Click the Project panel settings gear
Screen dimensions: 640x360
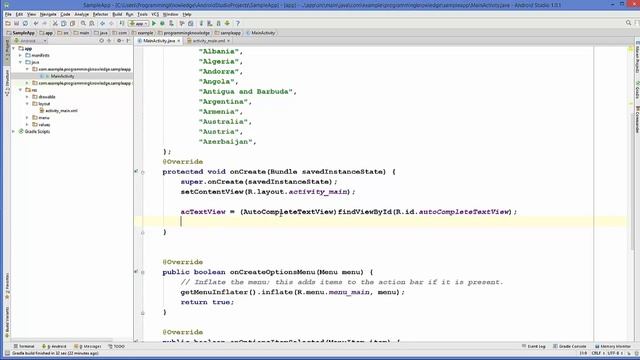[119, 41]
